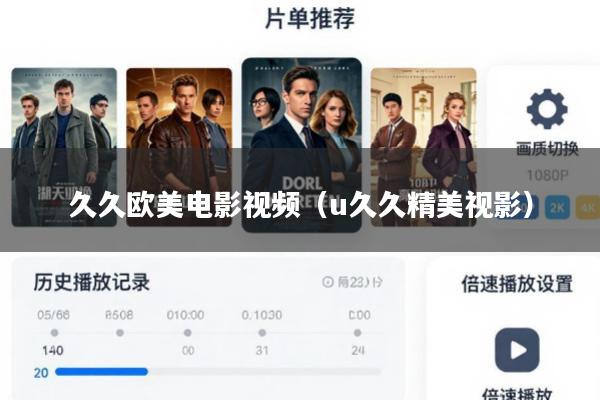
Task: Open the 画质切换 gear settings icon
Action: coord(547,109)
